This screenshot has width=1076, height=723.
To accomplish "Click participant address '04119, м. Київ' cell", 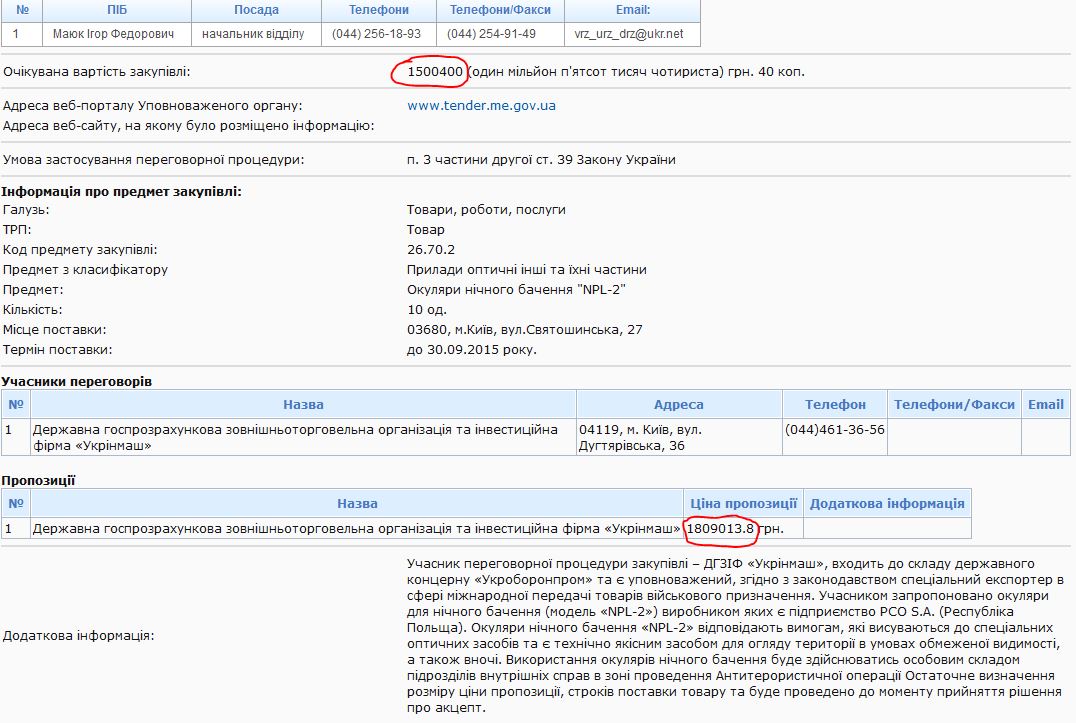I will pyautogui.click(x=640, y=437).
